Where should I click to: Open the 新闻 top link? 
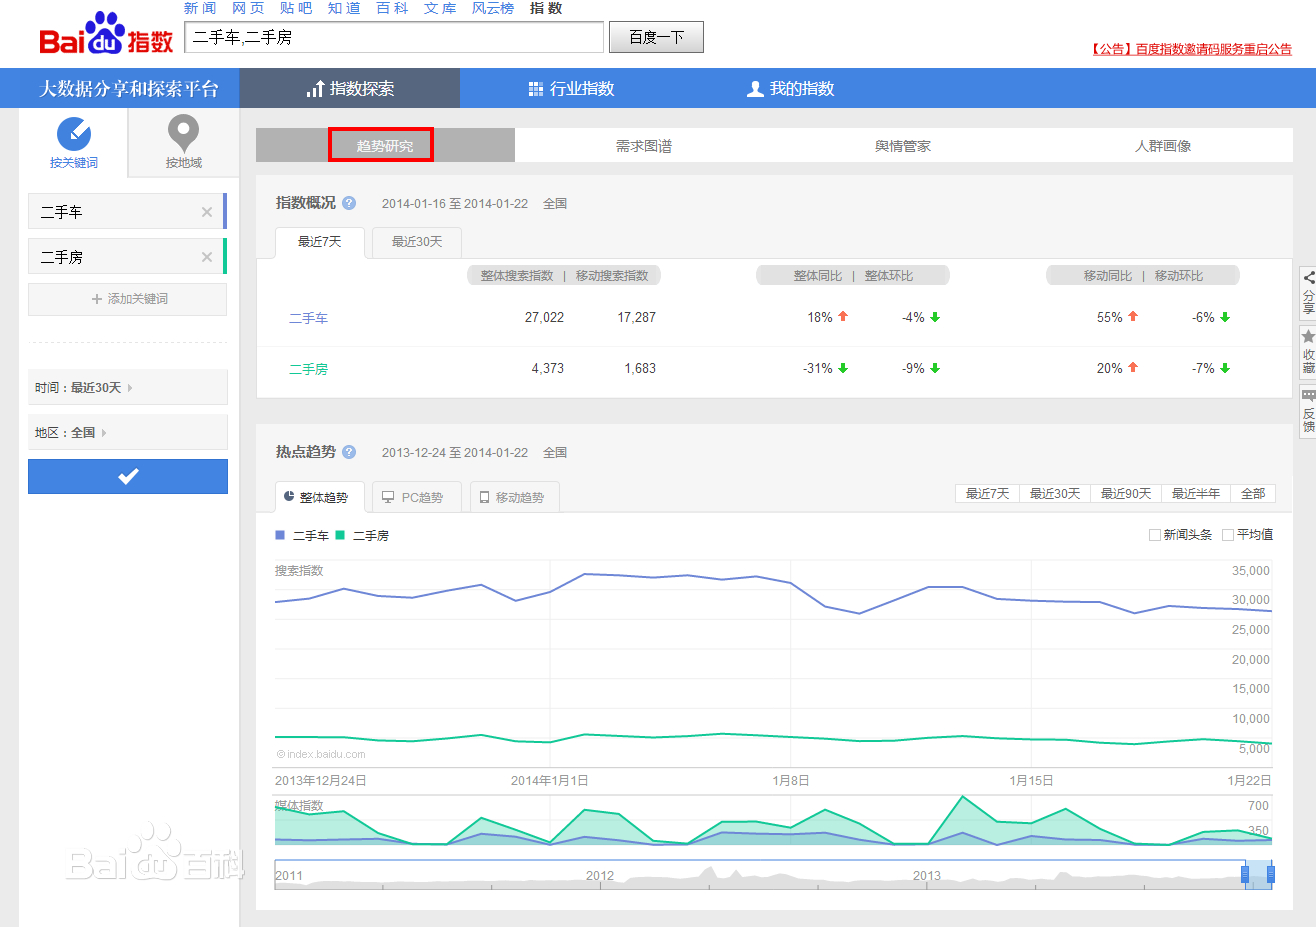pyautogui.click(x=200, y=8)
